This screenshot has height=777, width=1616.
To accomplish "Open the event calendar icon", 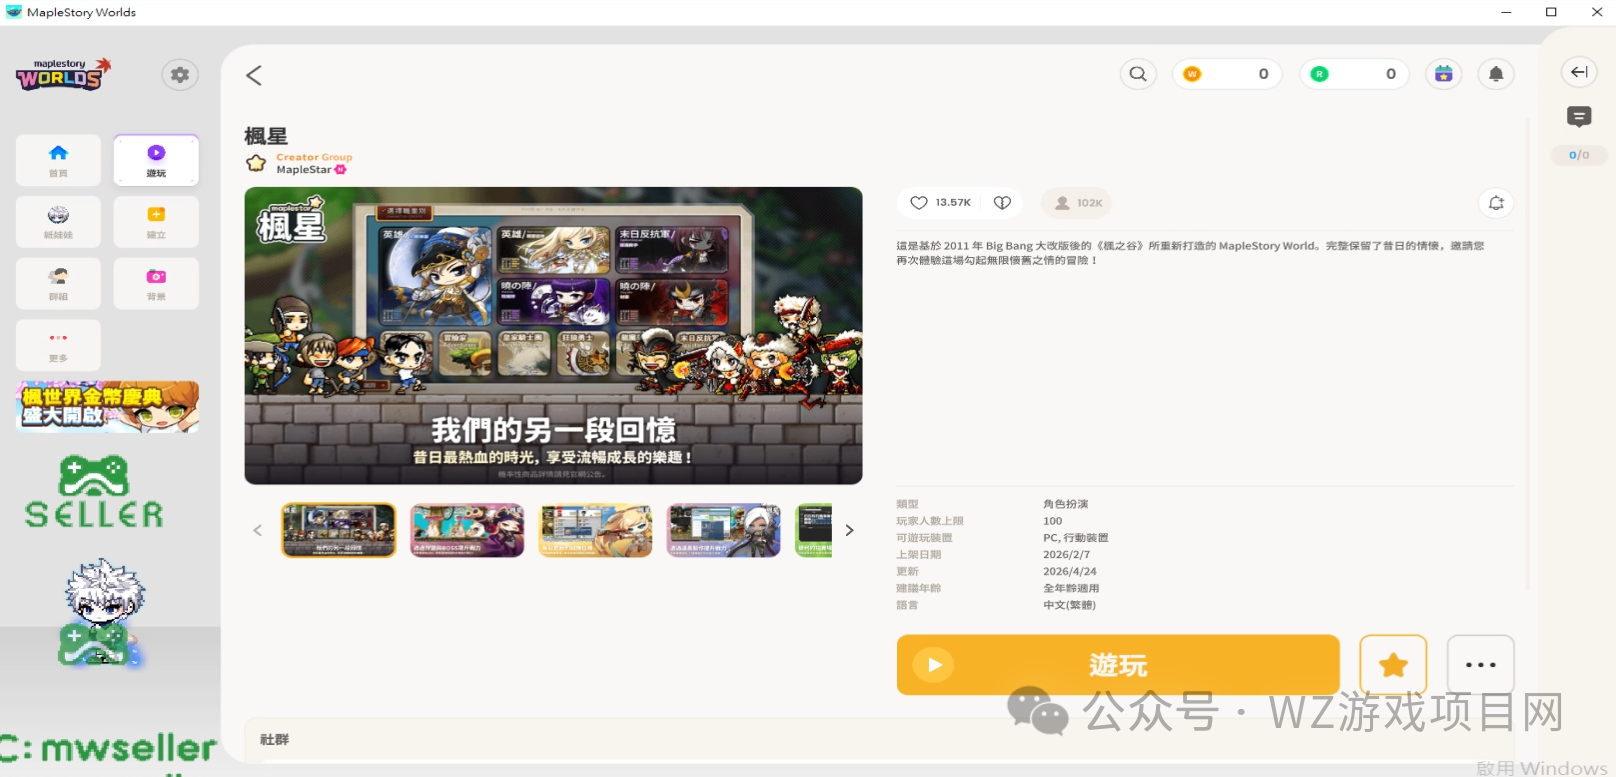I will 1443,74.
